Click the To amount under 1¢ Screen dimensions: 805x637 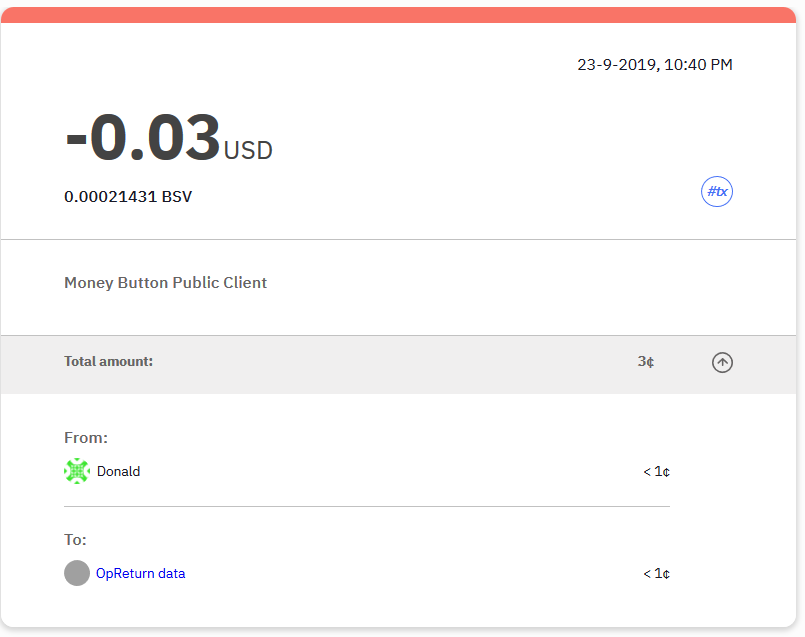click(657, 573)
